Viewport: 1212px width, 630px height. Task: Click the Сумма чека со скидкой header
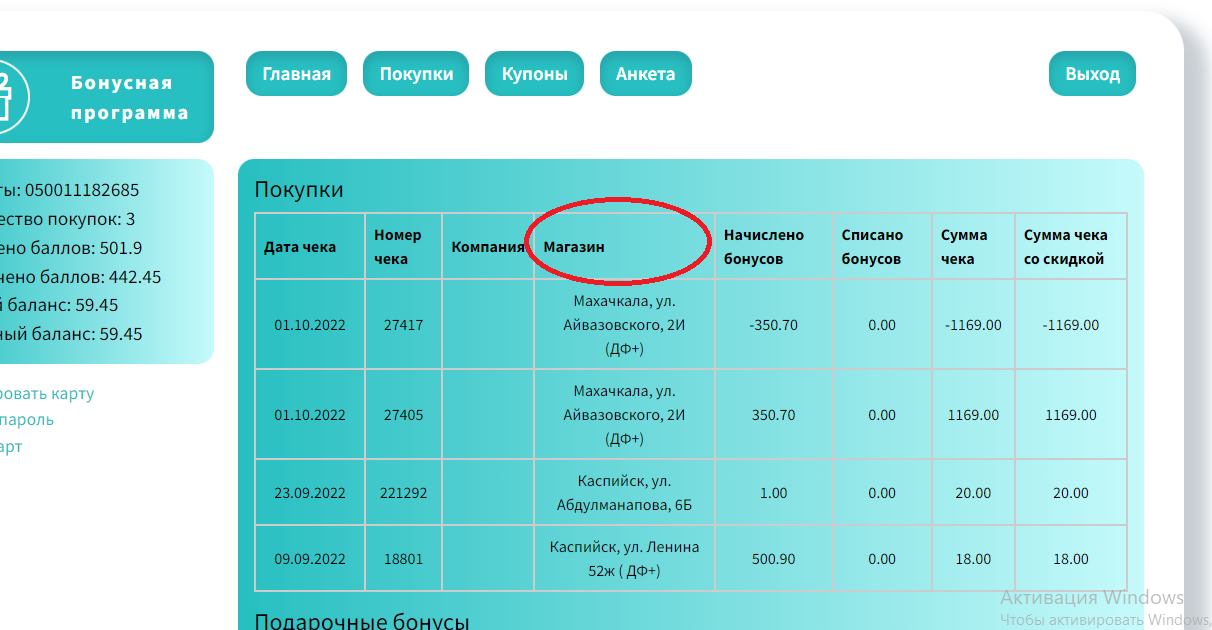click(x=1066, y=247)
